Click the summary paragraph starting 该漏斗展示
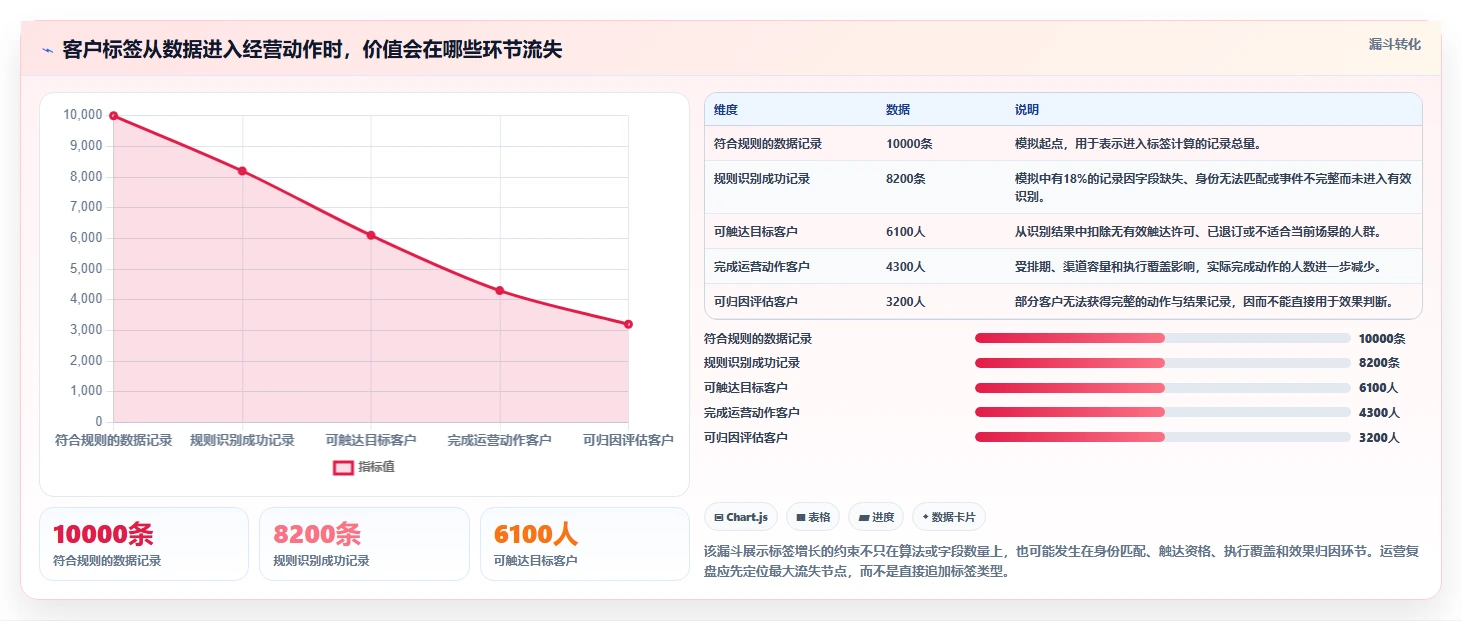Screen dimensions: 1462x621 [1061, 561]
